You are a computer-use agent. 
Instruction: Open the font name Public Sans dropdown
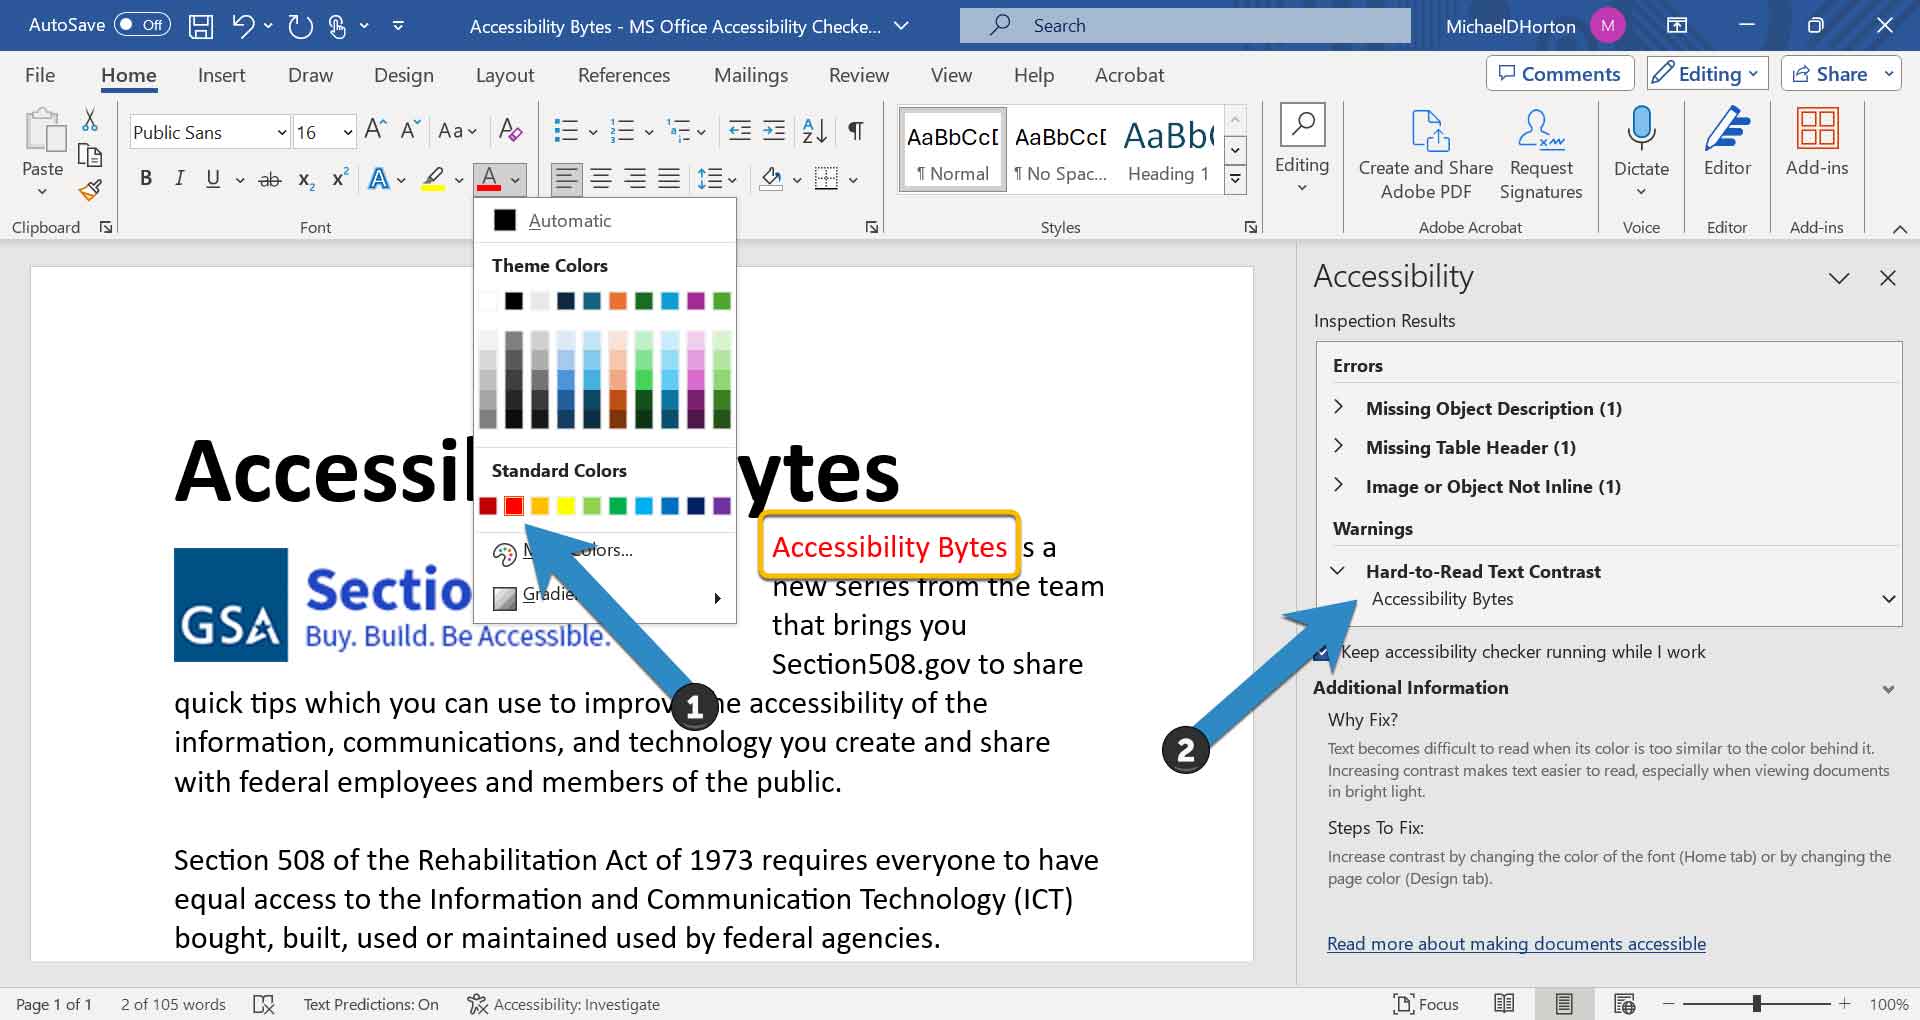pyautogui.click(x=281, y=132)
